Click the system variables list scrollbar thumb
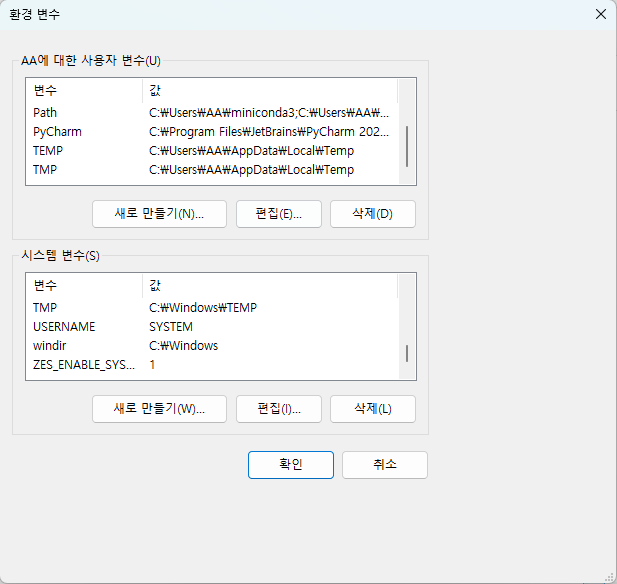Viewport: 617px width, 584px height. tap(407, 353)
